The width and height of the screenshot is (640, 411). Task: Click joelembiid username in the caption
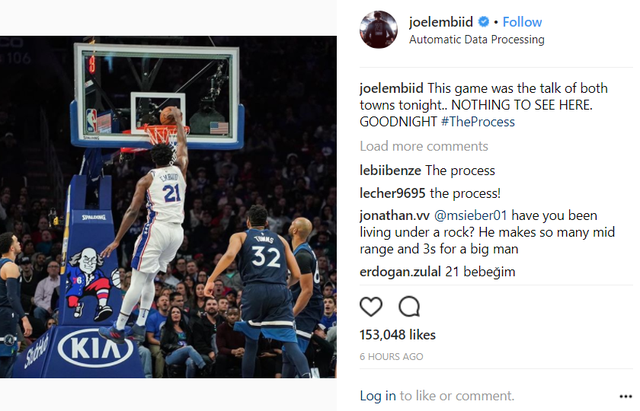pos(391,89)
